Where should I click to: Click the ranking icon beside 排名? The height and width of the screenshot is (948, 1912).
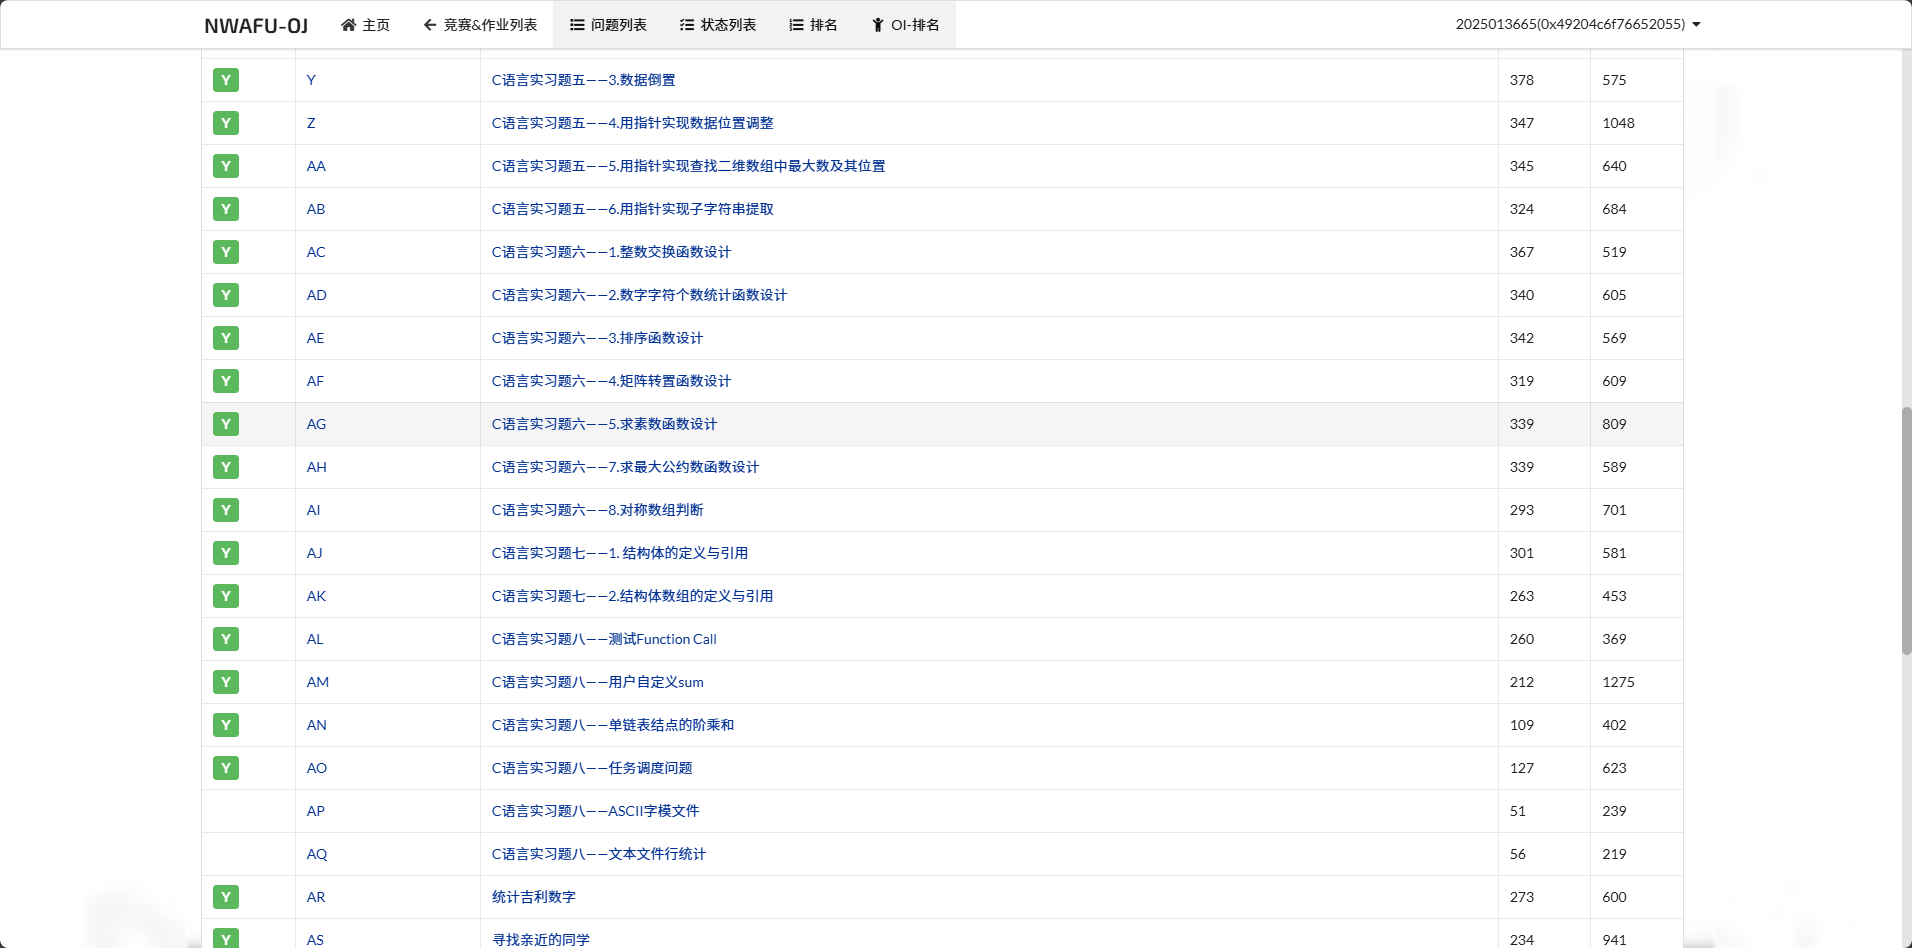pos(796,25)
